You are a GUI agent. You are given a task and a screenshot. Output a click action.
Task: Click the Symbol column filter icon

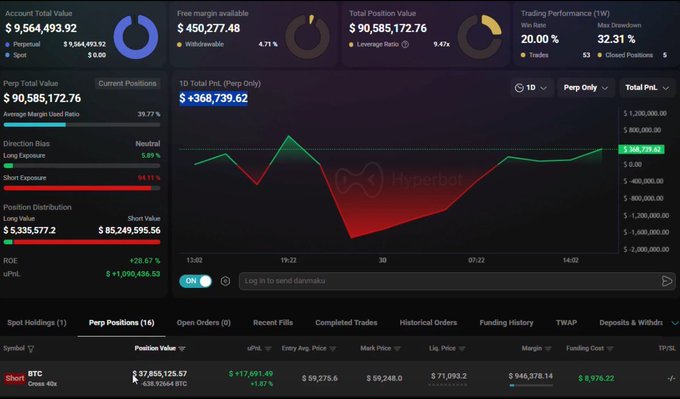31,349
